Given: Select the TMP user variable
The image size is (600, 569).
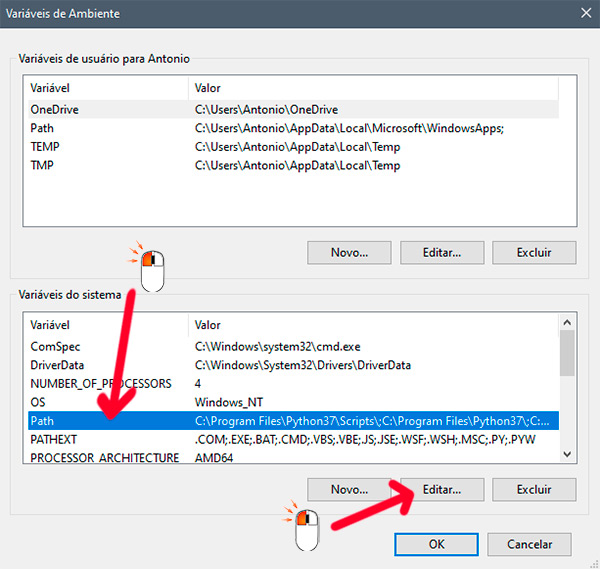Looking at the screenshot, I should coord(293,165).
